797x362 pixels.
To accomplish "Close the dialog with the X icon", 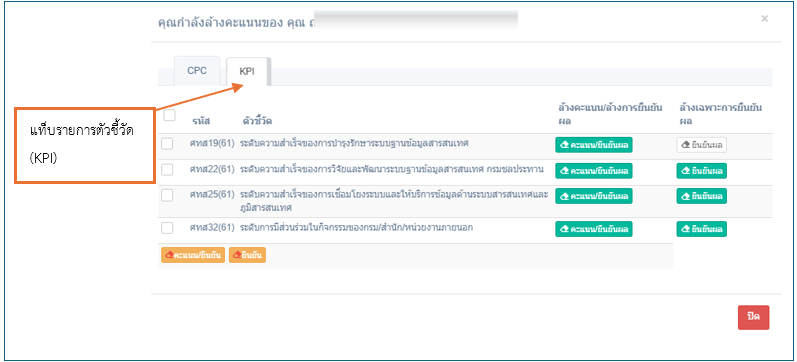I will pyautogui.click(x=764, y=19).
